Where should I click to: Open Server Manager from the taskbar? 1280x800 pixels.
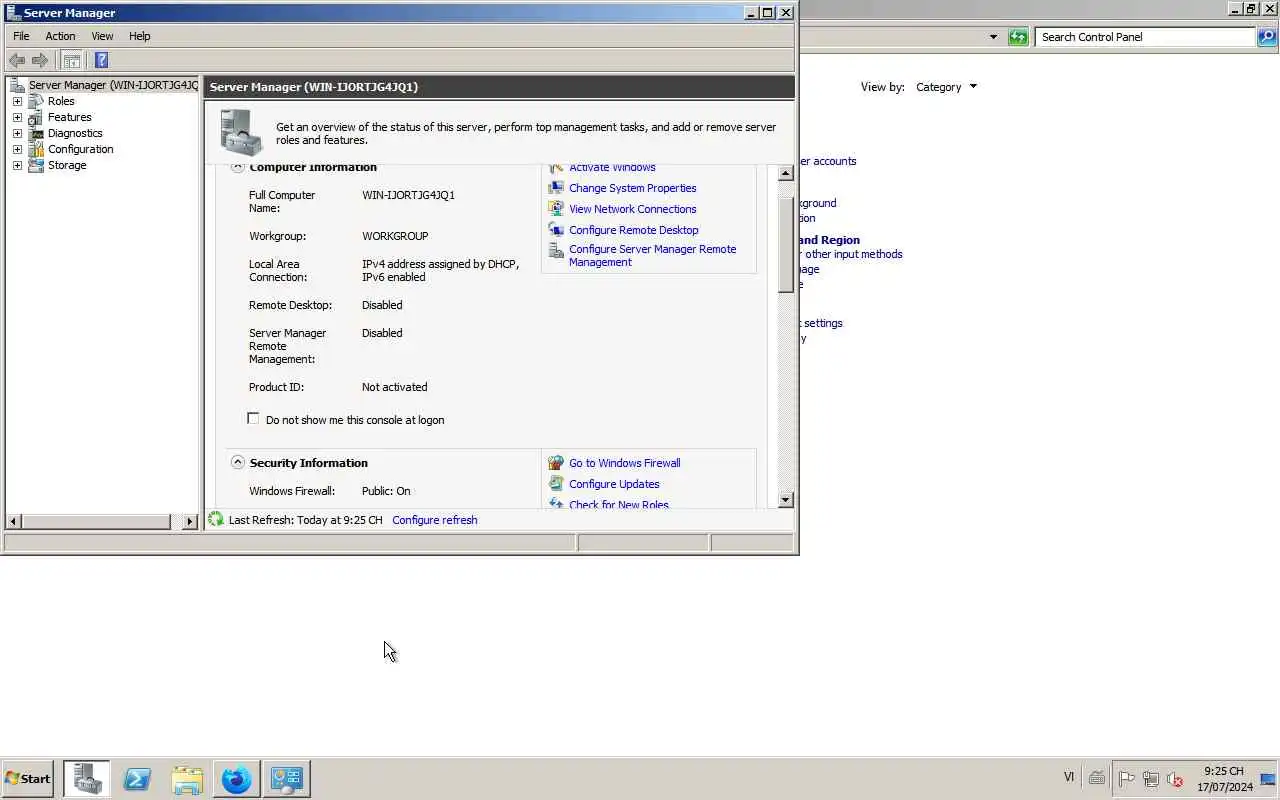[x=87, y=778]
